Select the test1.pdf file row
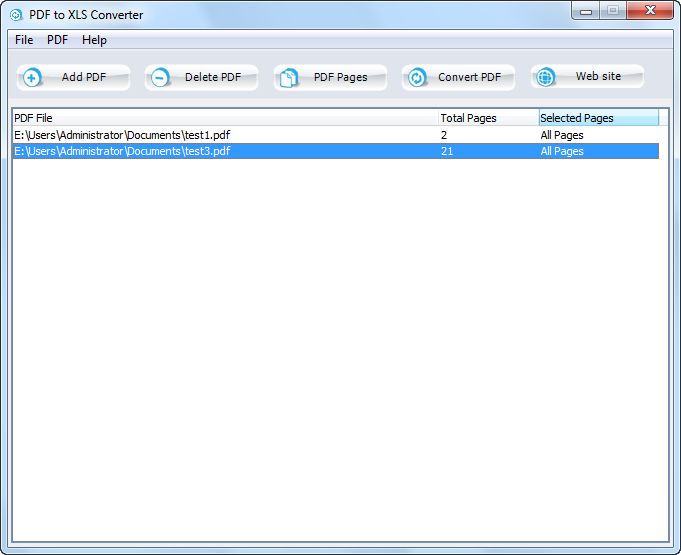The width and height of the screenshot is (681, 555). [336, 135]
